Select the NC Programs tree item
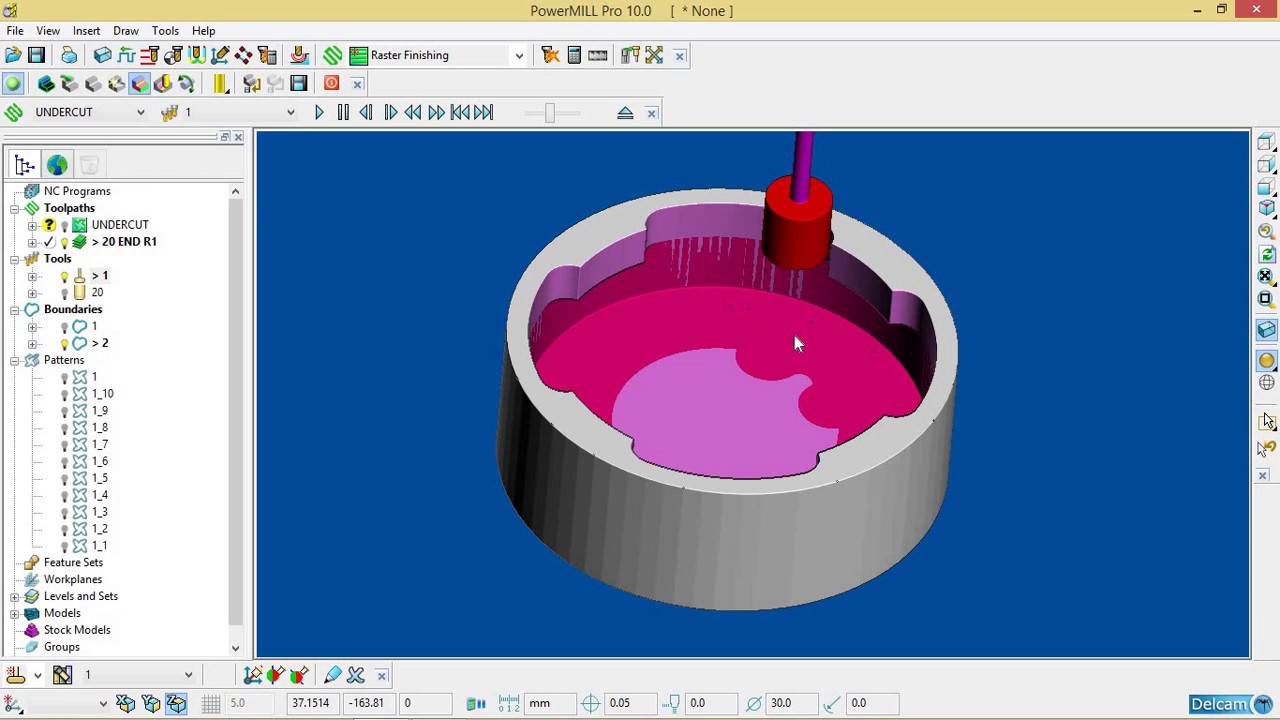The height and width of the screenshot is (720, 1280). pyautogui.click(x=77, y=191)
